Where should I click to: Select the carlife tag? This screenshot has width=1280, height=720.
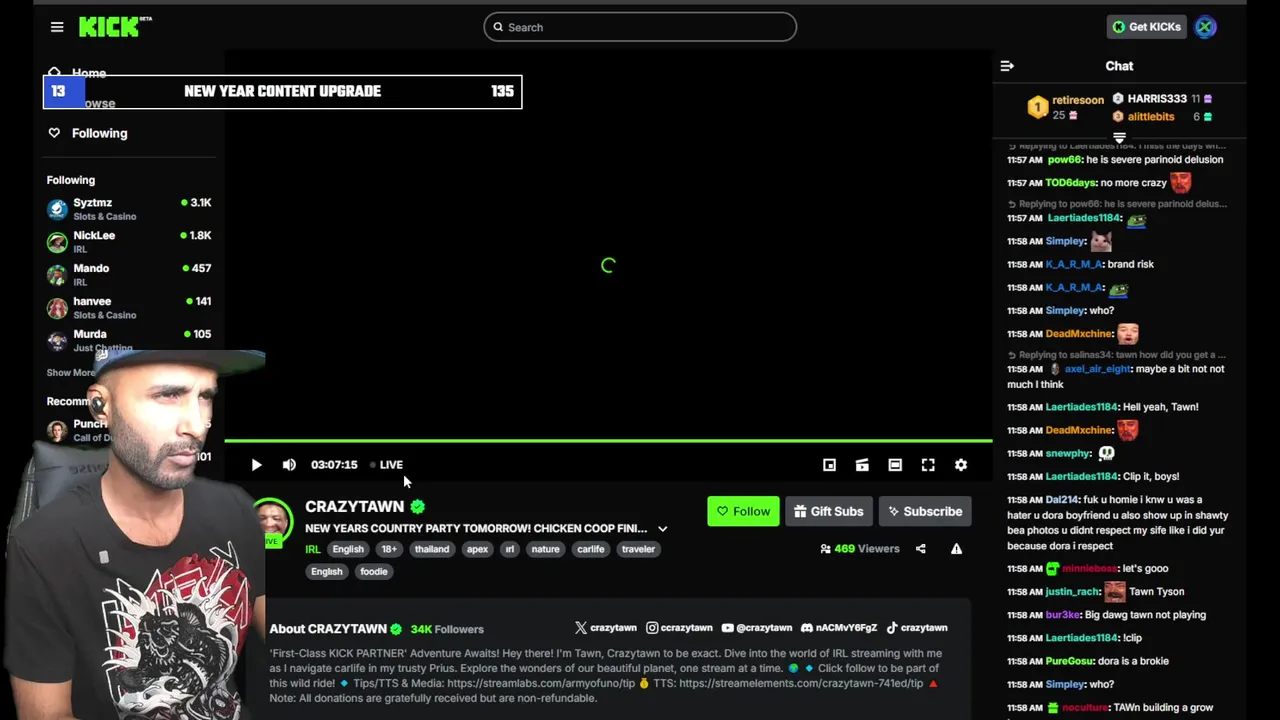coord(590,549)
